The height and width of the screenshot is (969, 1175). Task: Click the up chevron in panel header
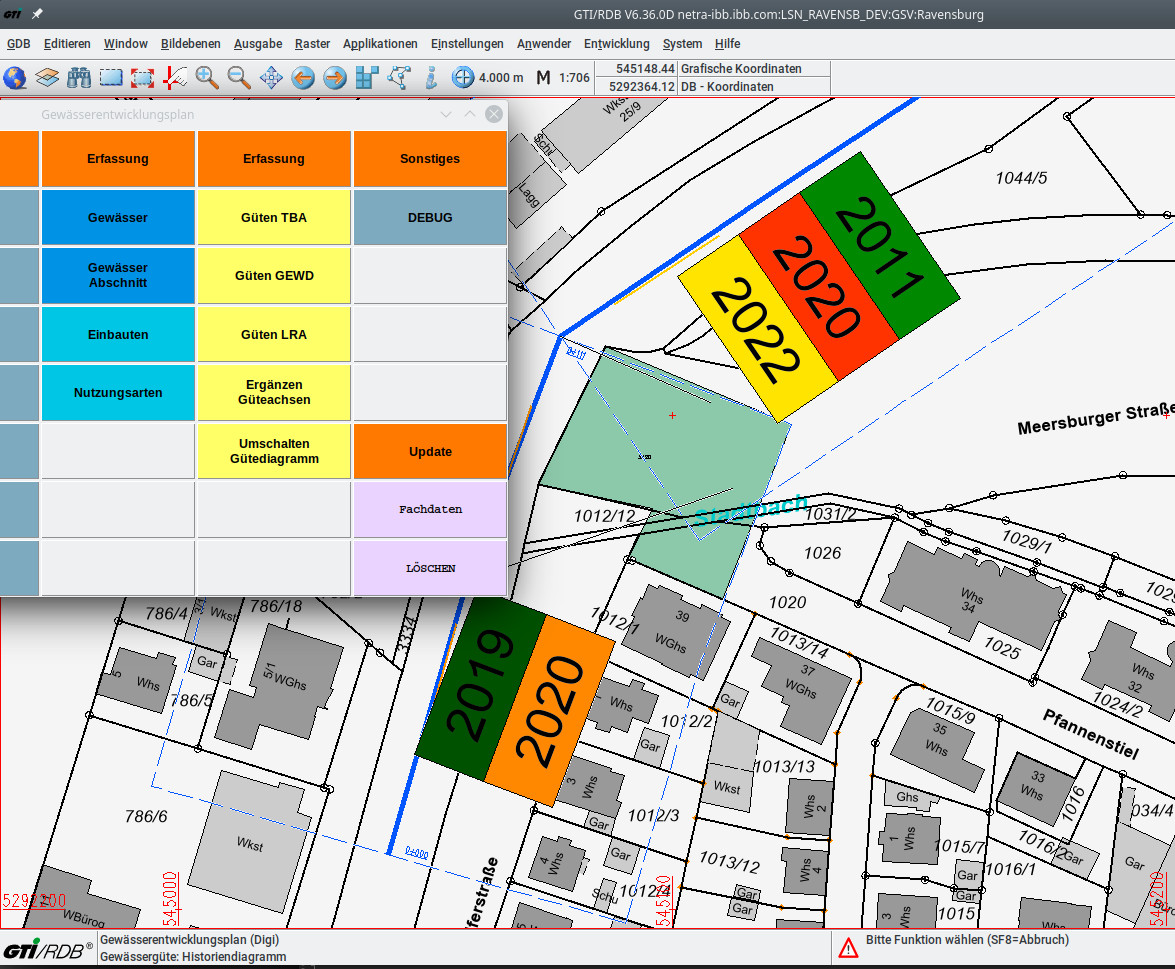pyautogui.click(x=470, y=115)
